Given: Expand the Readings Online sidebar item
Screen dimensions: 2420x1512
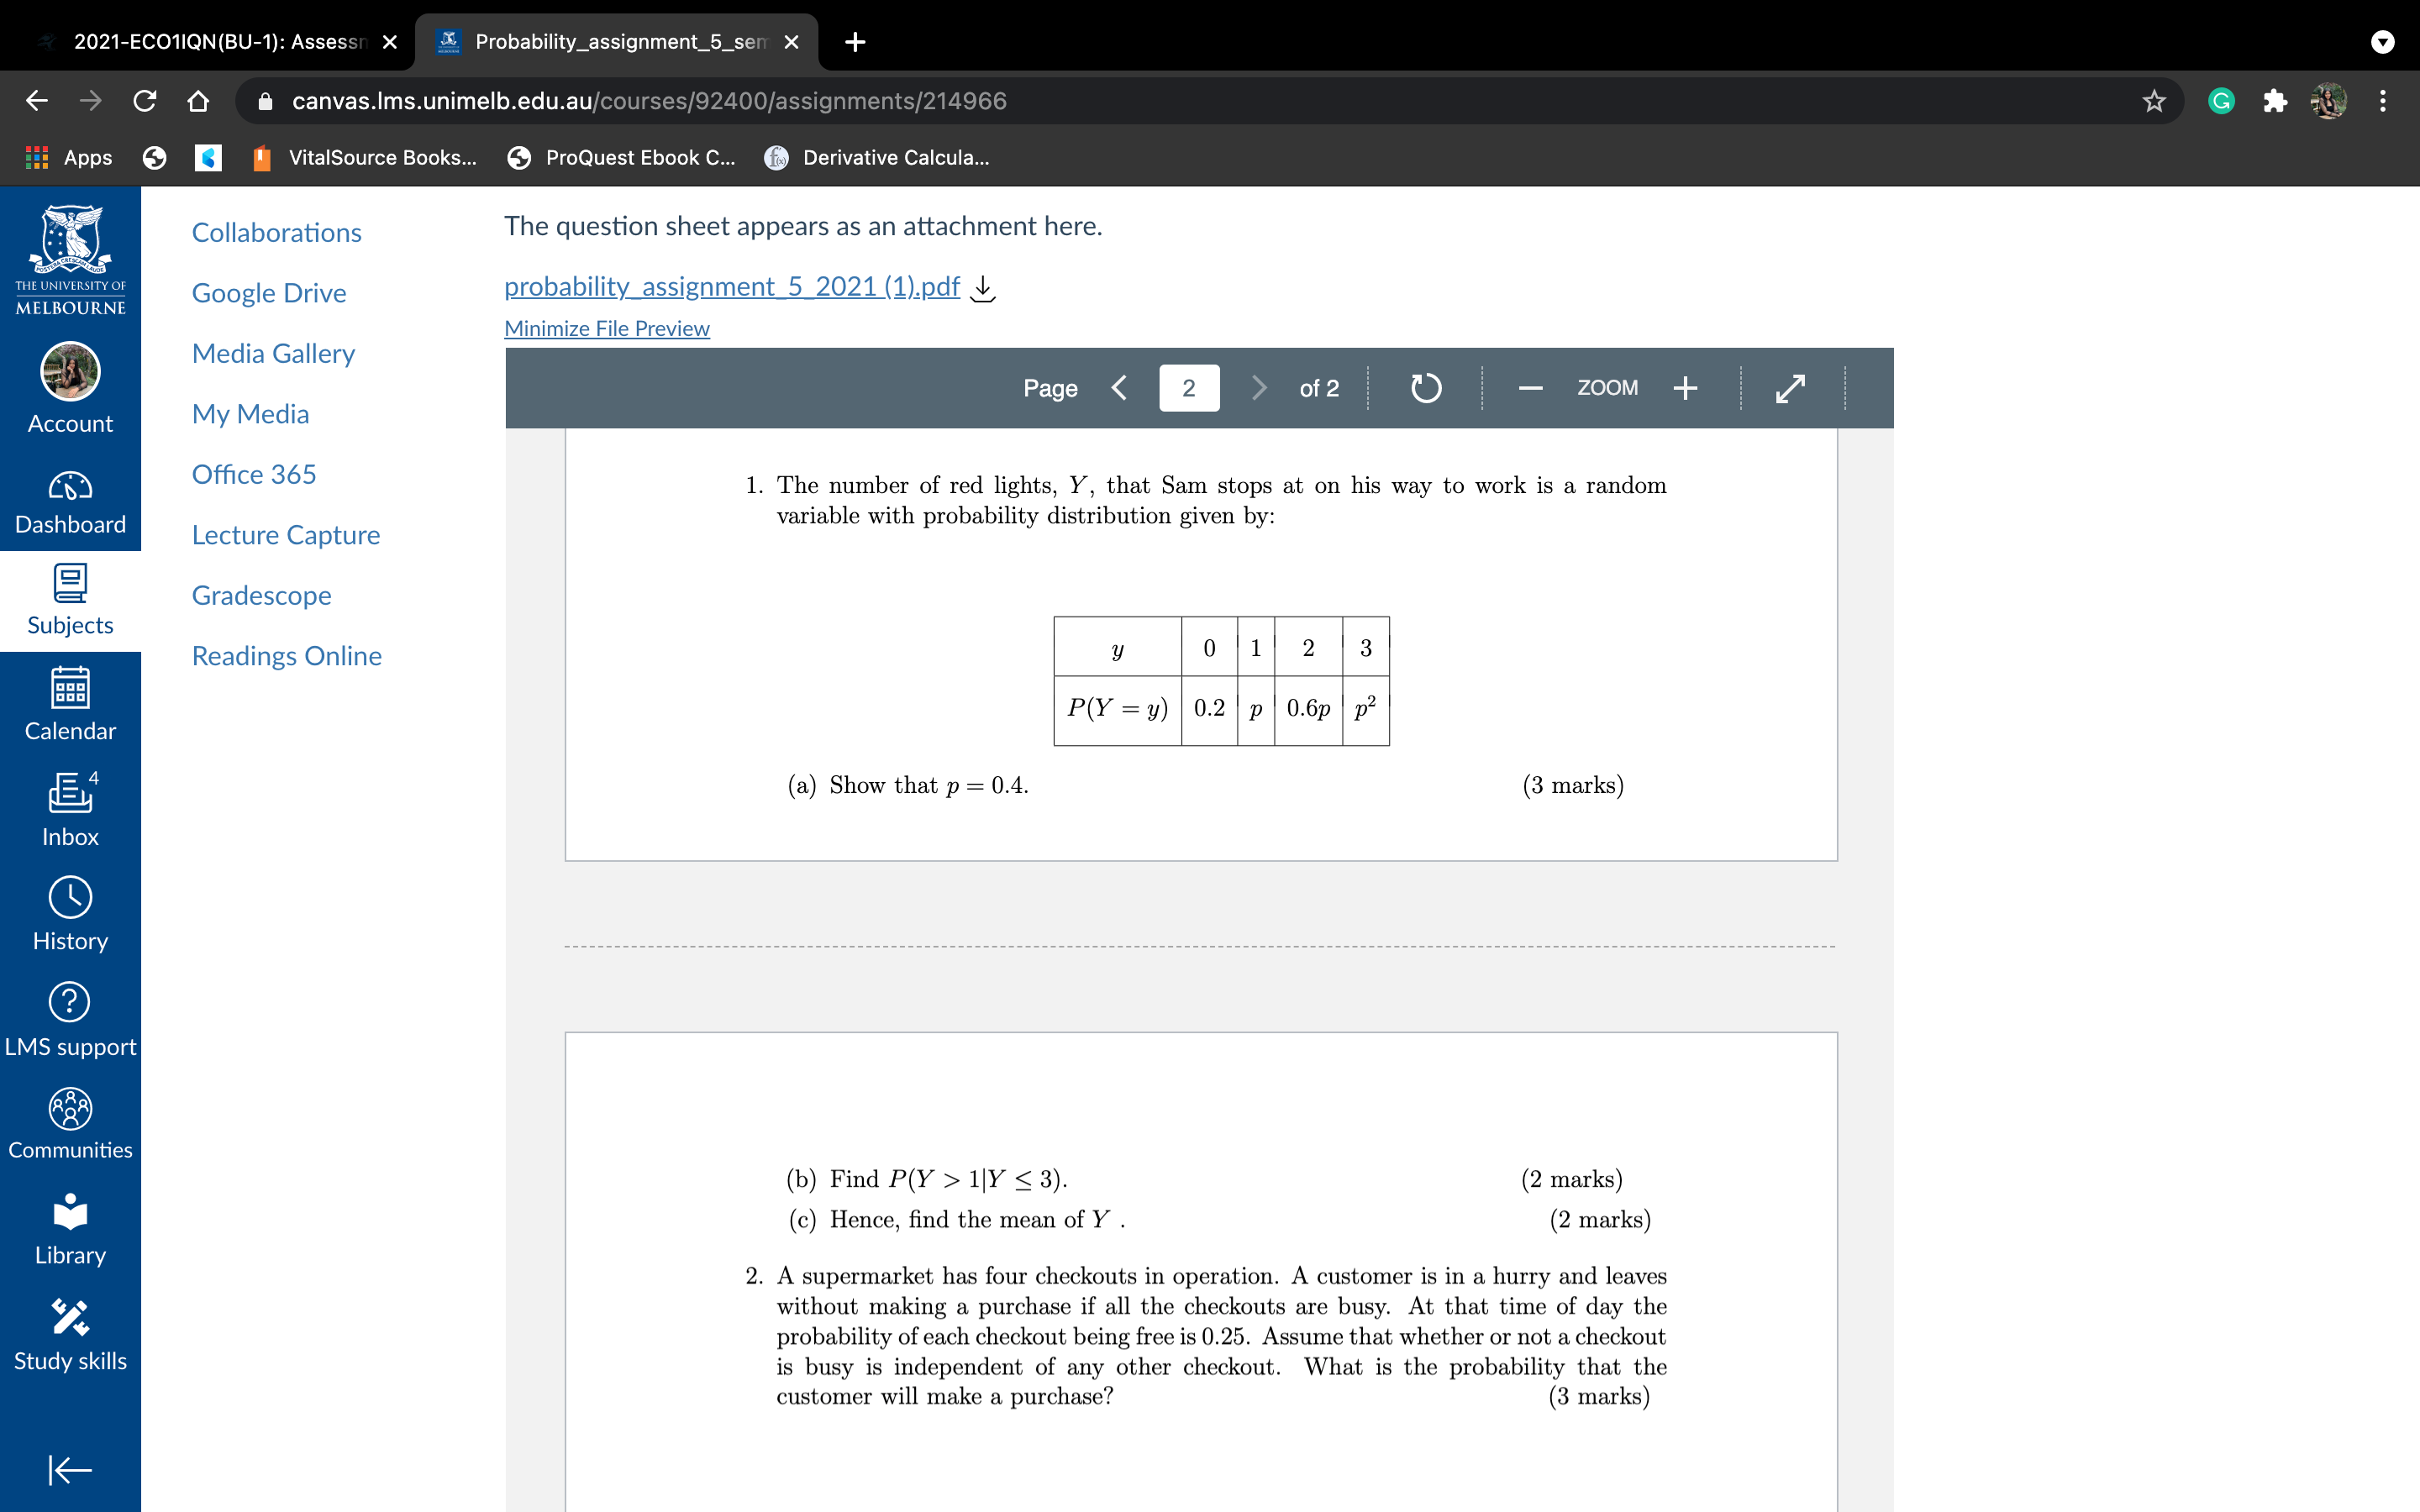Looking at the screenshot, I should tap(286, 655).
